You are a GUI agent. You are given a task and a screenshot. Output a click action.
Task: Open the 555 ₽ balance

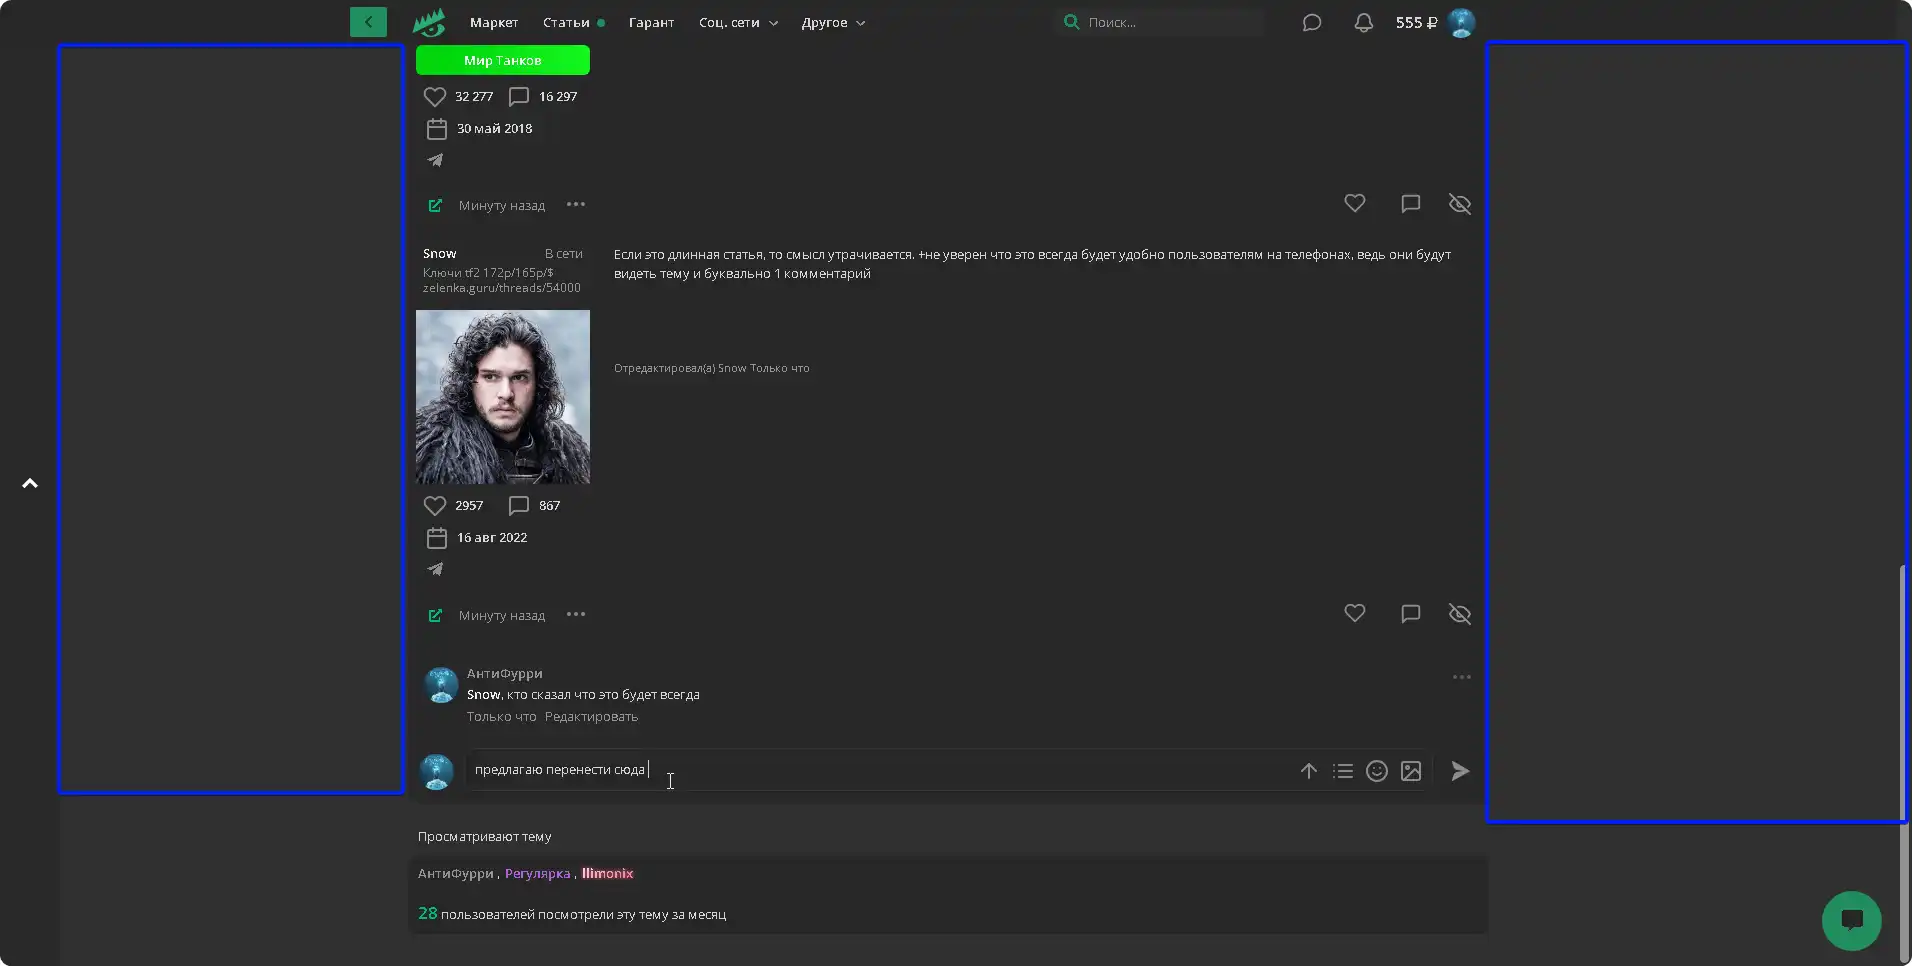click(x=1416, y=22)
